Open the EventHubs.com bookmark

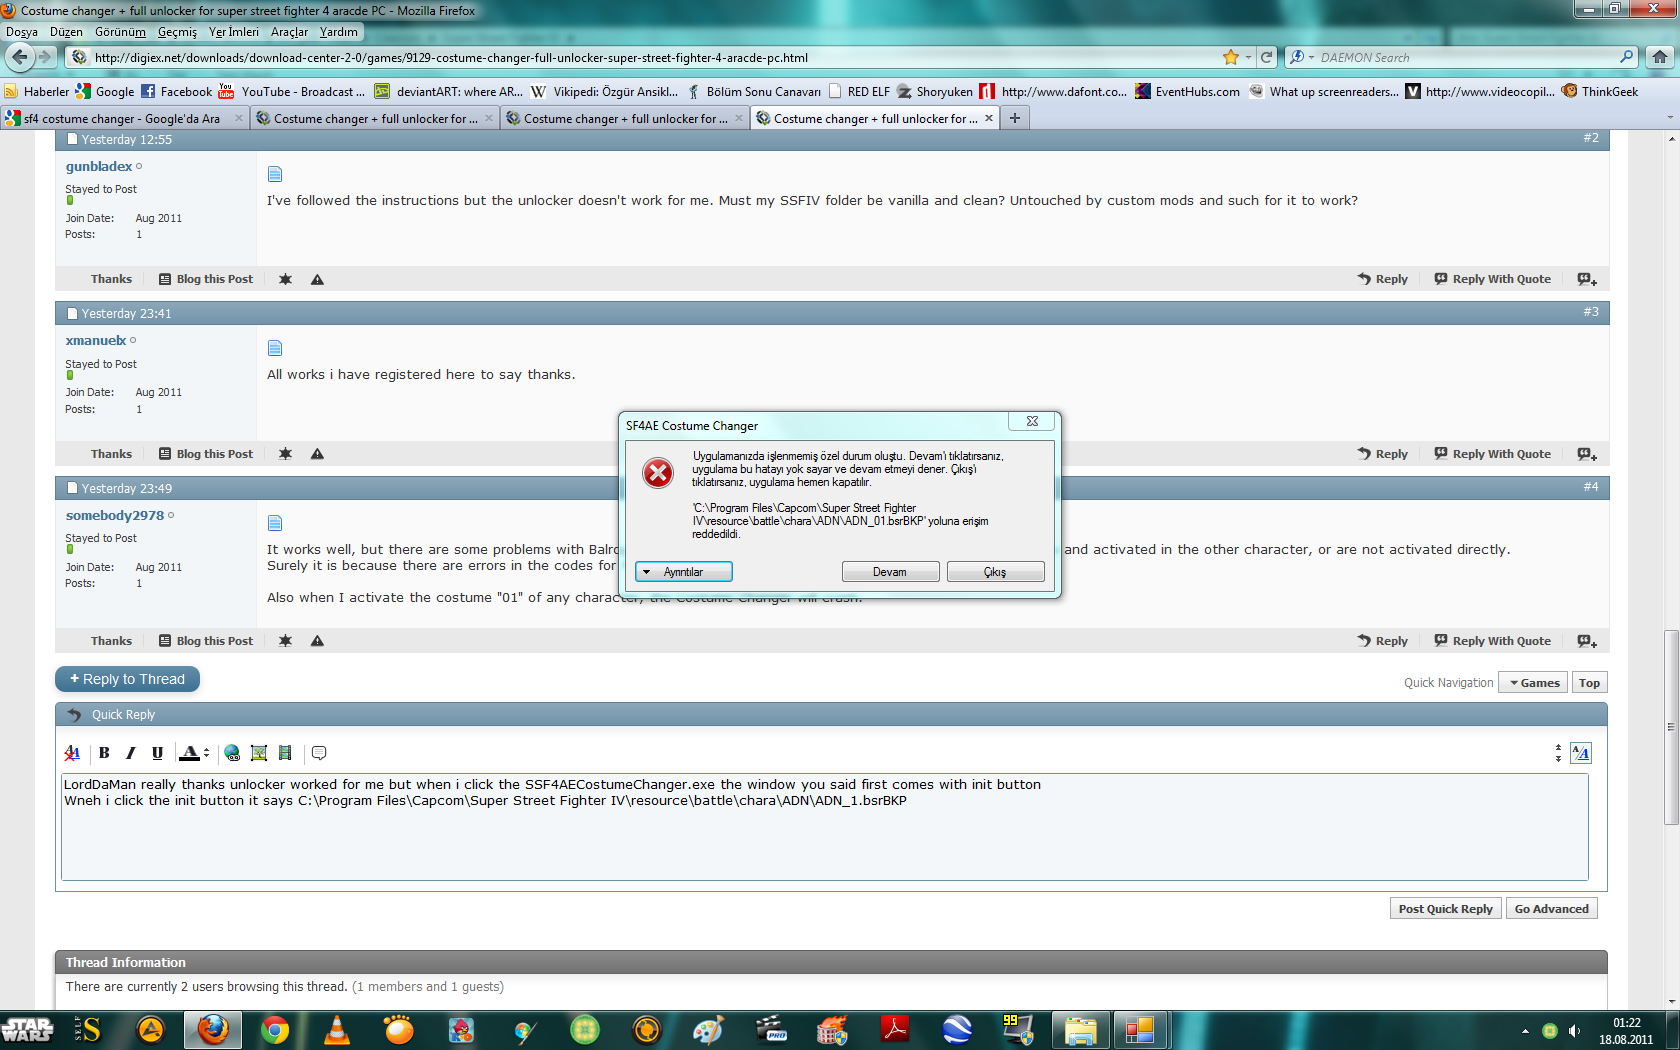coord(1187,91)
